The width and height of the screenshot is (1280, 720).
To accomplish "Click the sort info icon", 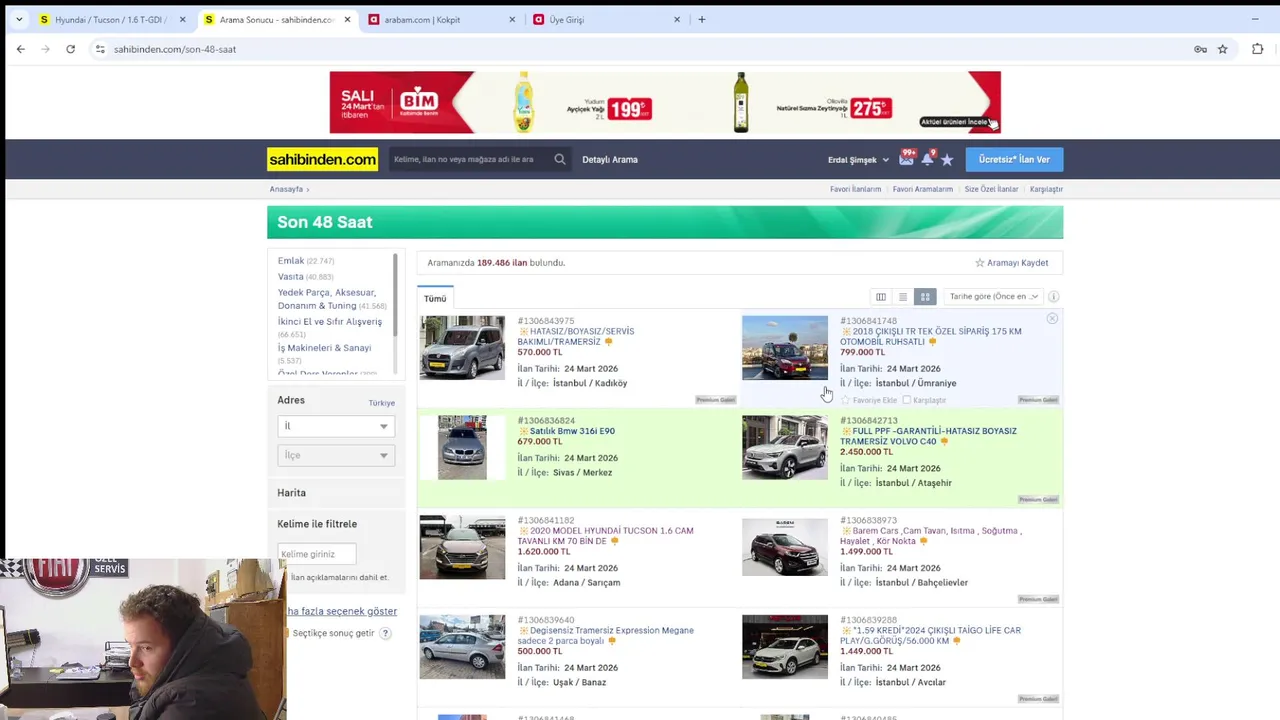I will pos(1053,297).
